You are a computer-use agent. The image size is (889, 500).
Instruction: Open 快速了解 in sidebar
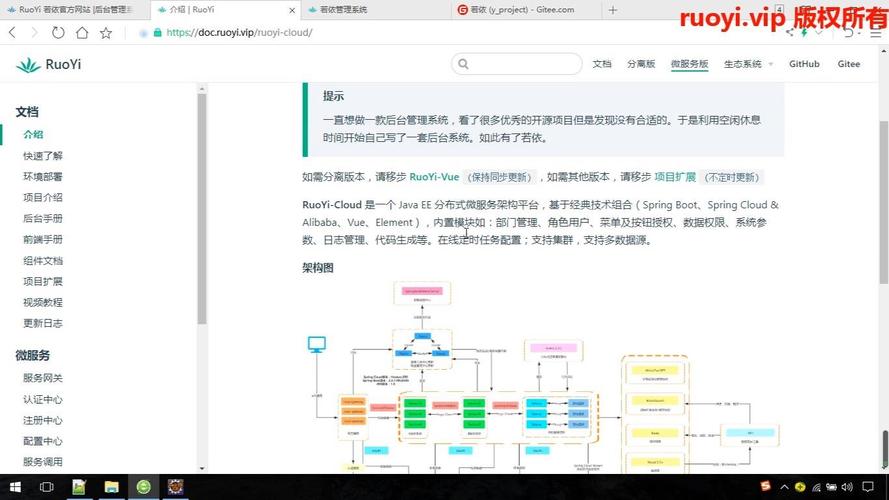(43, 155)
